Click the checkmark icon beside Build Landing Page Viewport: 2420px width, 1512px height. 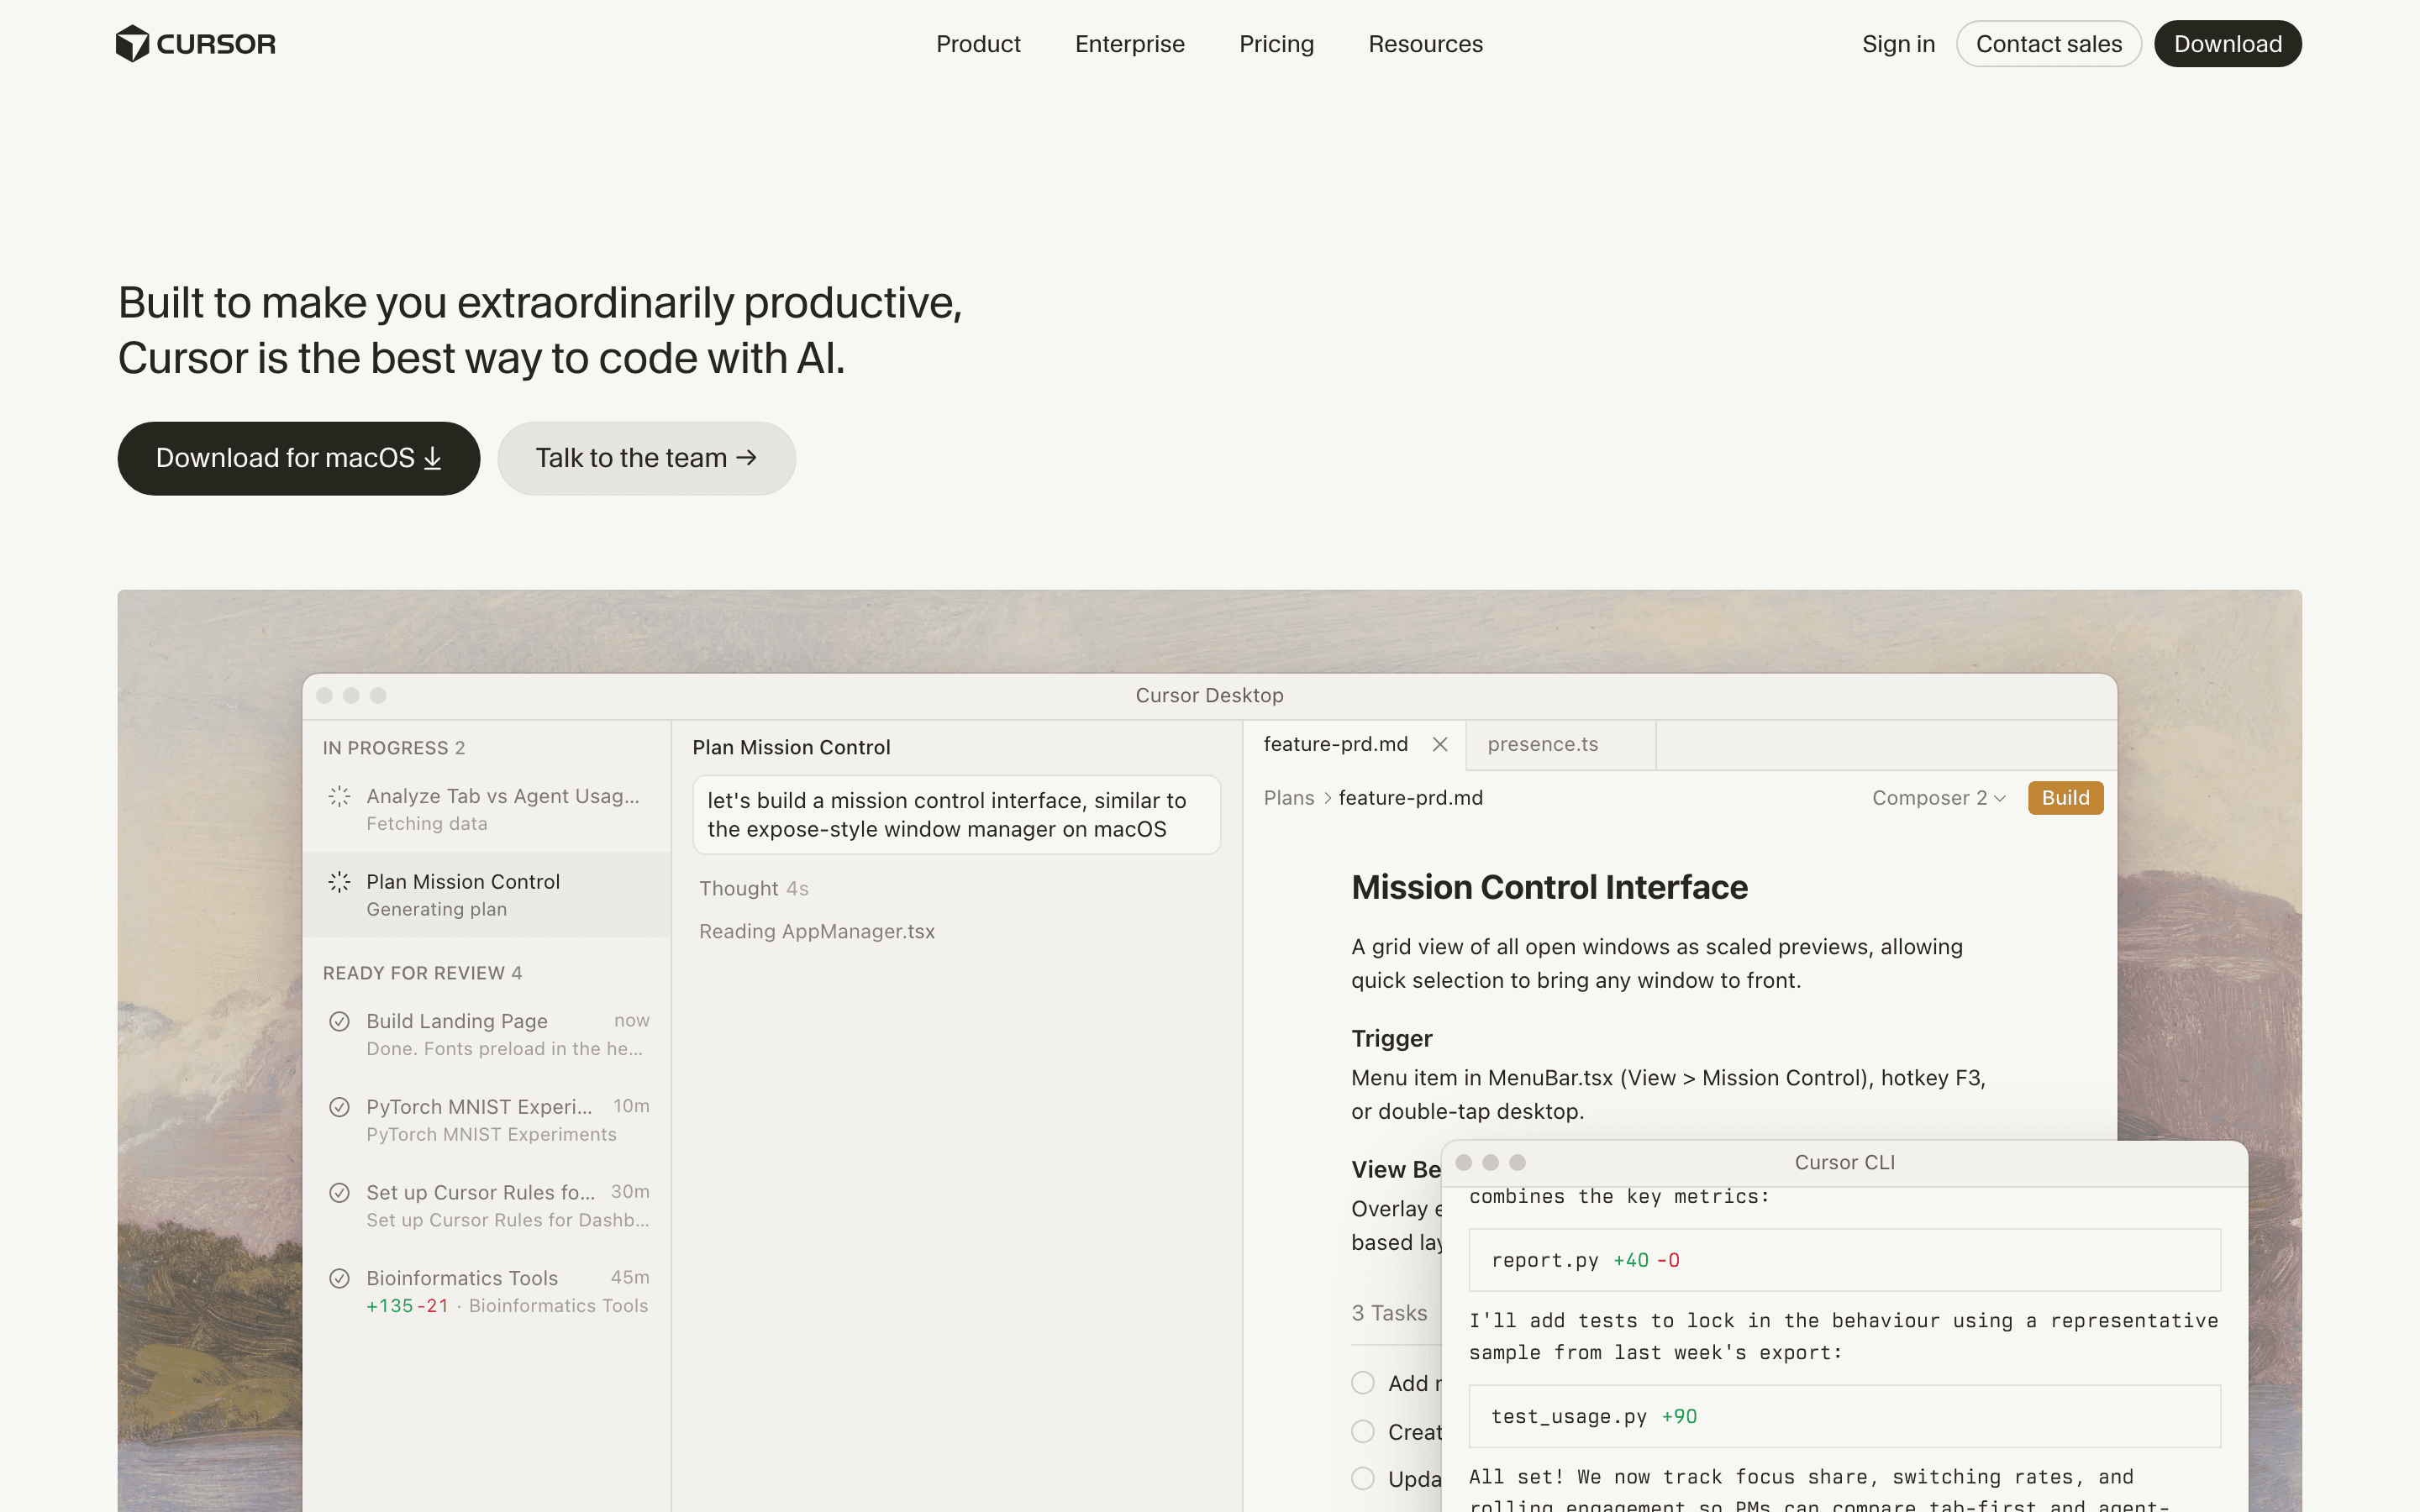pyautogui.click(x=339, y=1021)
